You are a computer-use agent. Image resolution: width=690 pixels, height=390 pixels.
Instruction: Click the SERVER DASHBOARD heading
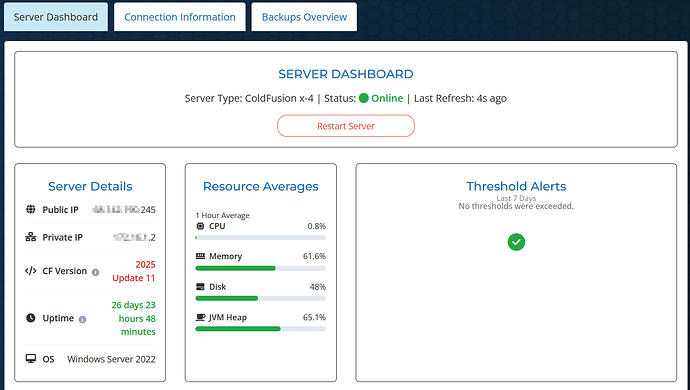(346, 74)
